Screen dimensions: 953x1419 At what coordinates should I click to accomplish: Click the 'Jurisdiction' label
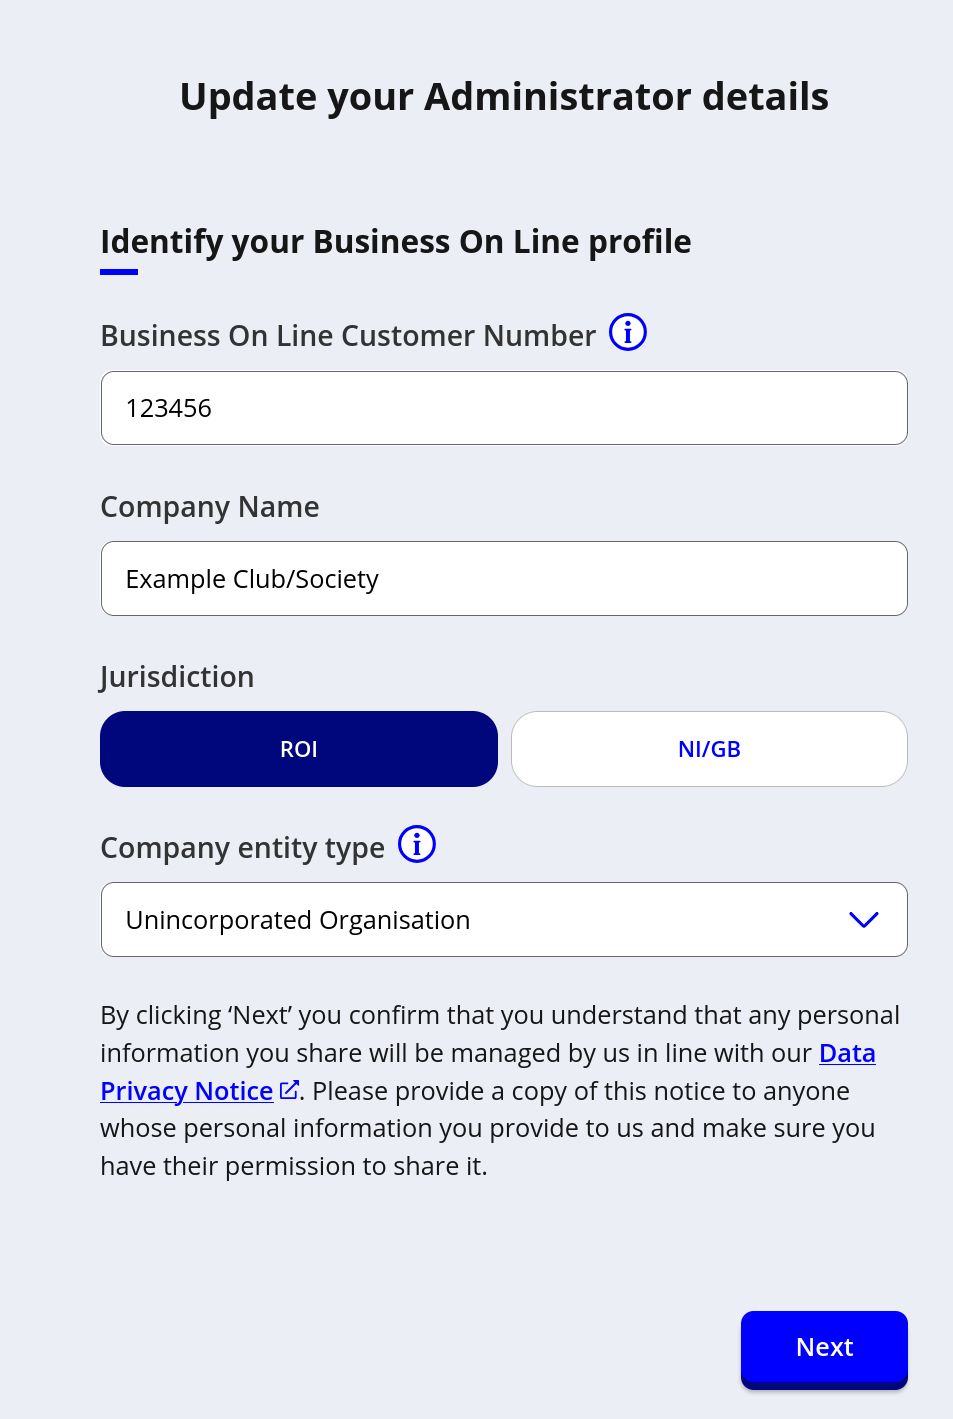coord(177,677)
